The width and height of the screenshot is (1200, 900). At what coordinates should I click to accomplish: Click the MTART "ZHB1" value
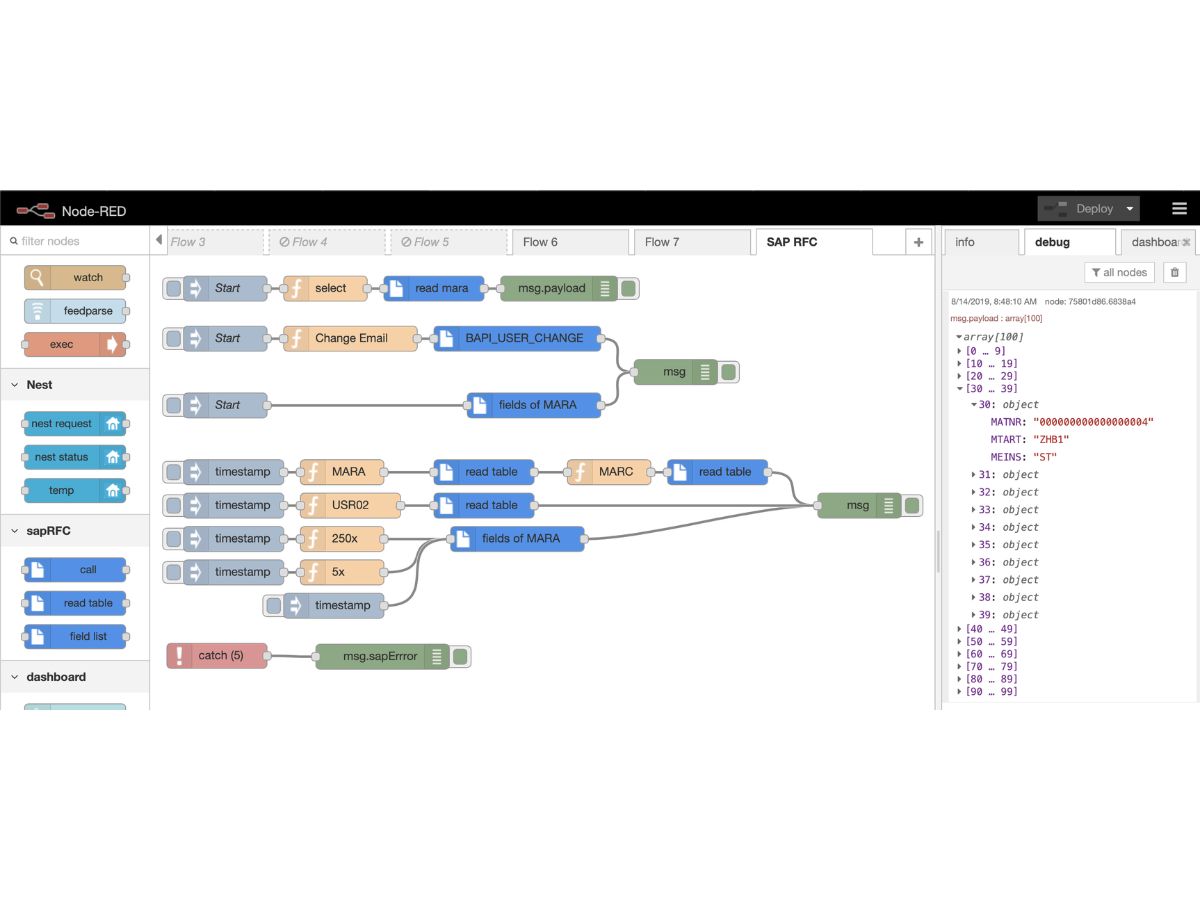[1051, 439]
